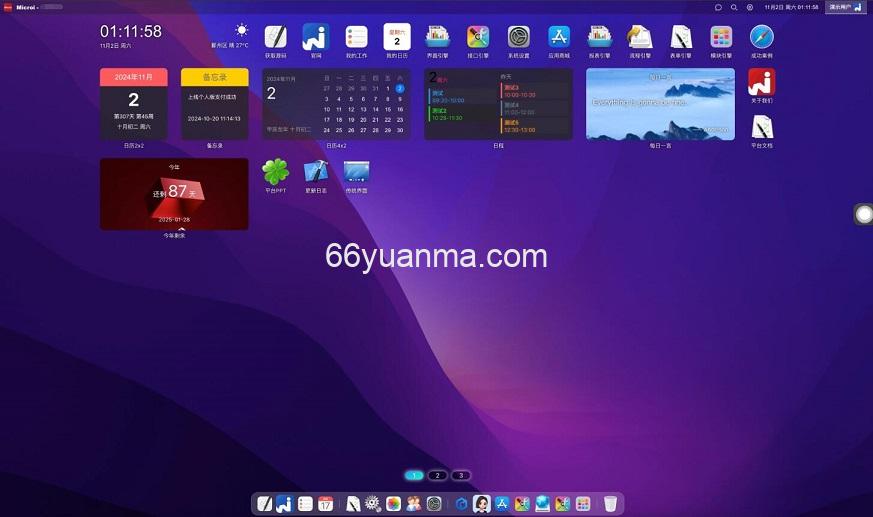Launch the 流程引擎 app icon

(640, 37)
